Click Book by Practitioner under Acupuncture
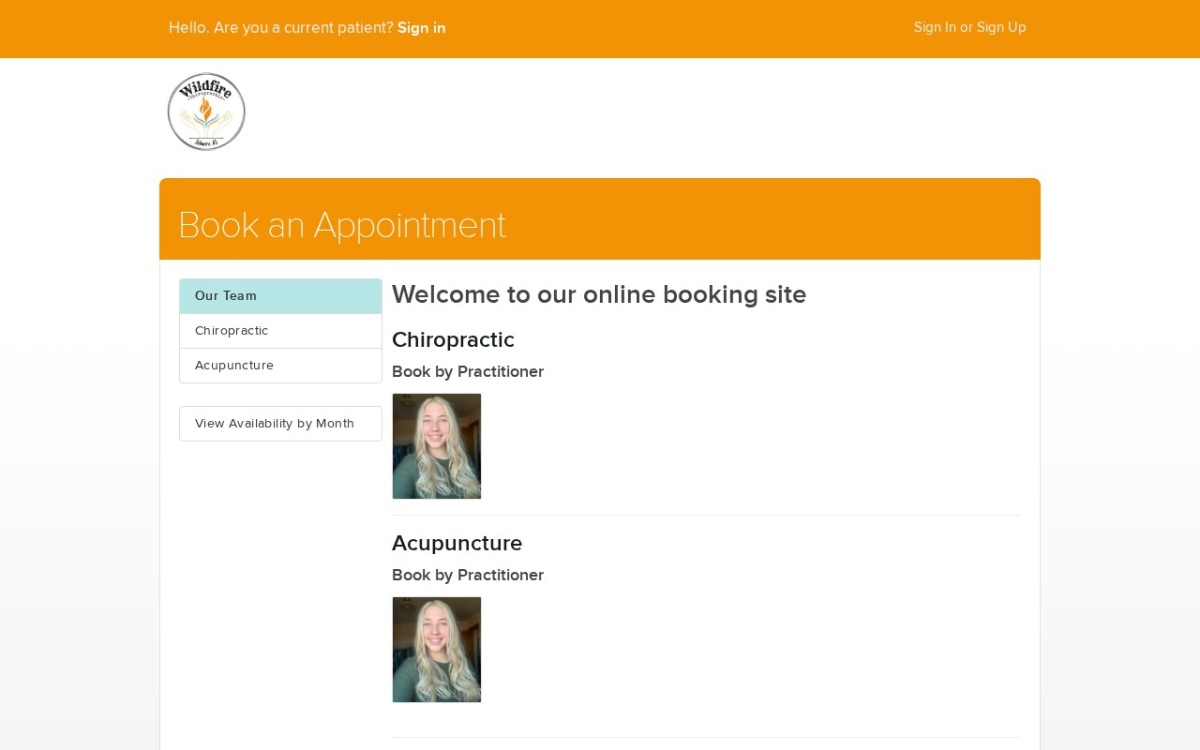Image resolution: width=1200 pixels, height=750 pixels. click(468, 575)
